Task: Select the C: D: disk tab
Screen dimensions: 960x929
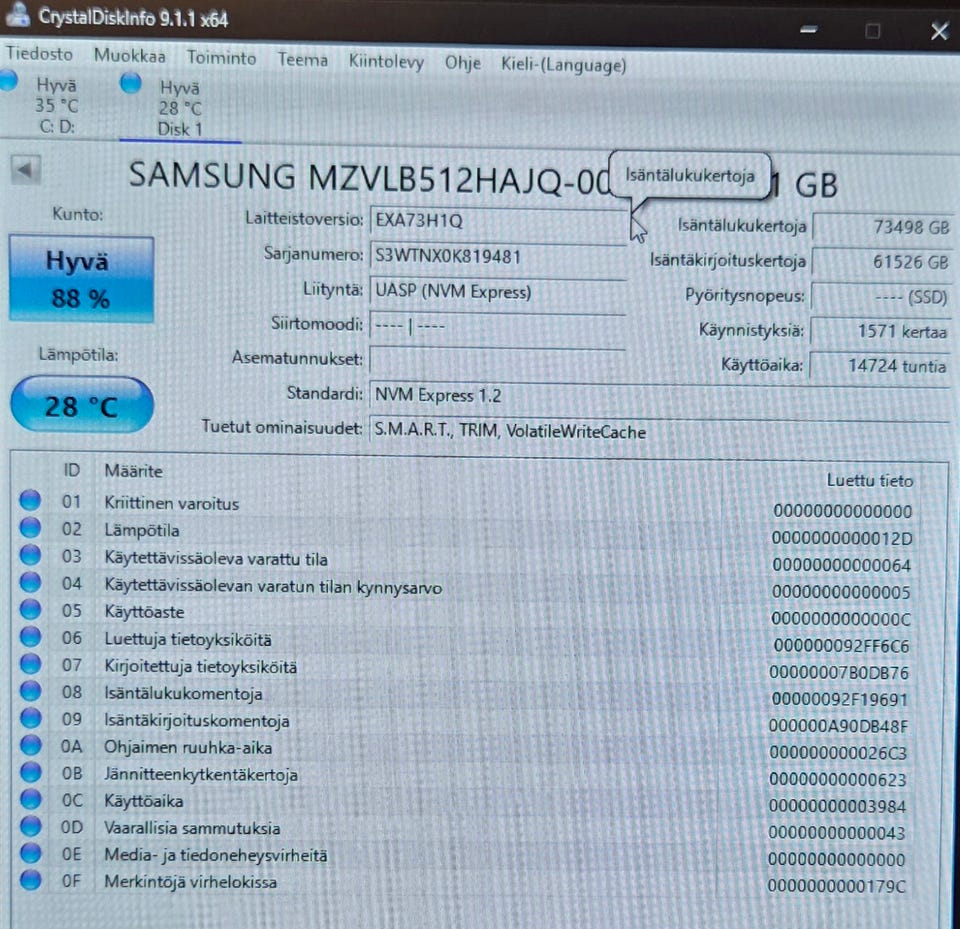Action: [x=56, y=105]
